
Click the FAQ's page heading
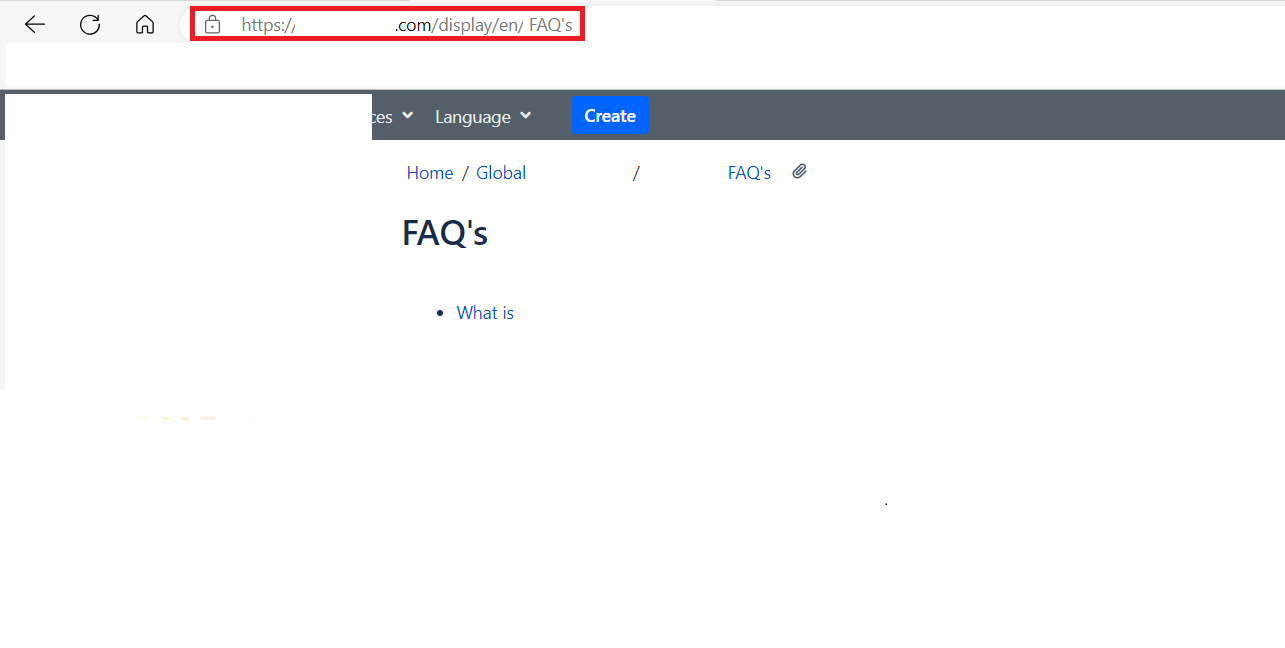445,233
